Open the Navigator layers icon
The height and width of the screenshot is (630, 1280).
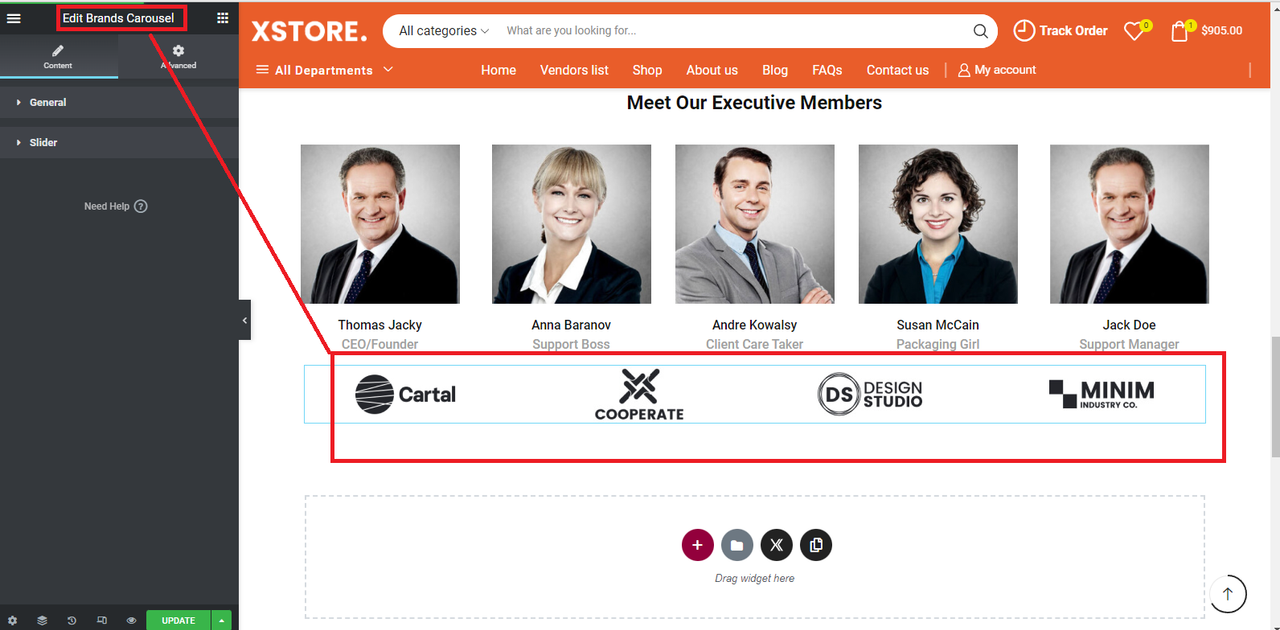pos(42,620)
